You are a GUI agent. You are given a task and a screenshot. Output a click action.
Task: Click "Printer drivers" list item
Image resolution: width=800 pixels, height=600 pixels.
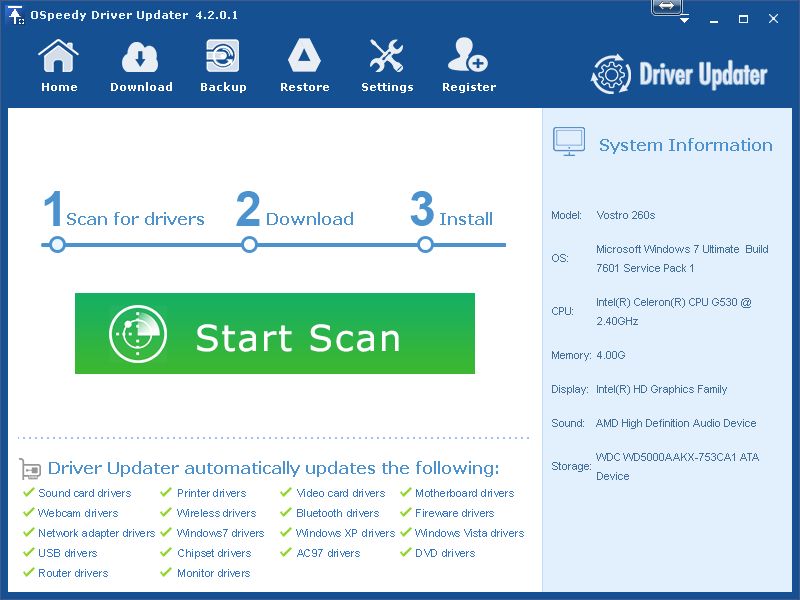tap(211, 493)
